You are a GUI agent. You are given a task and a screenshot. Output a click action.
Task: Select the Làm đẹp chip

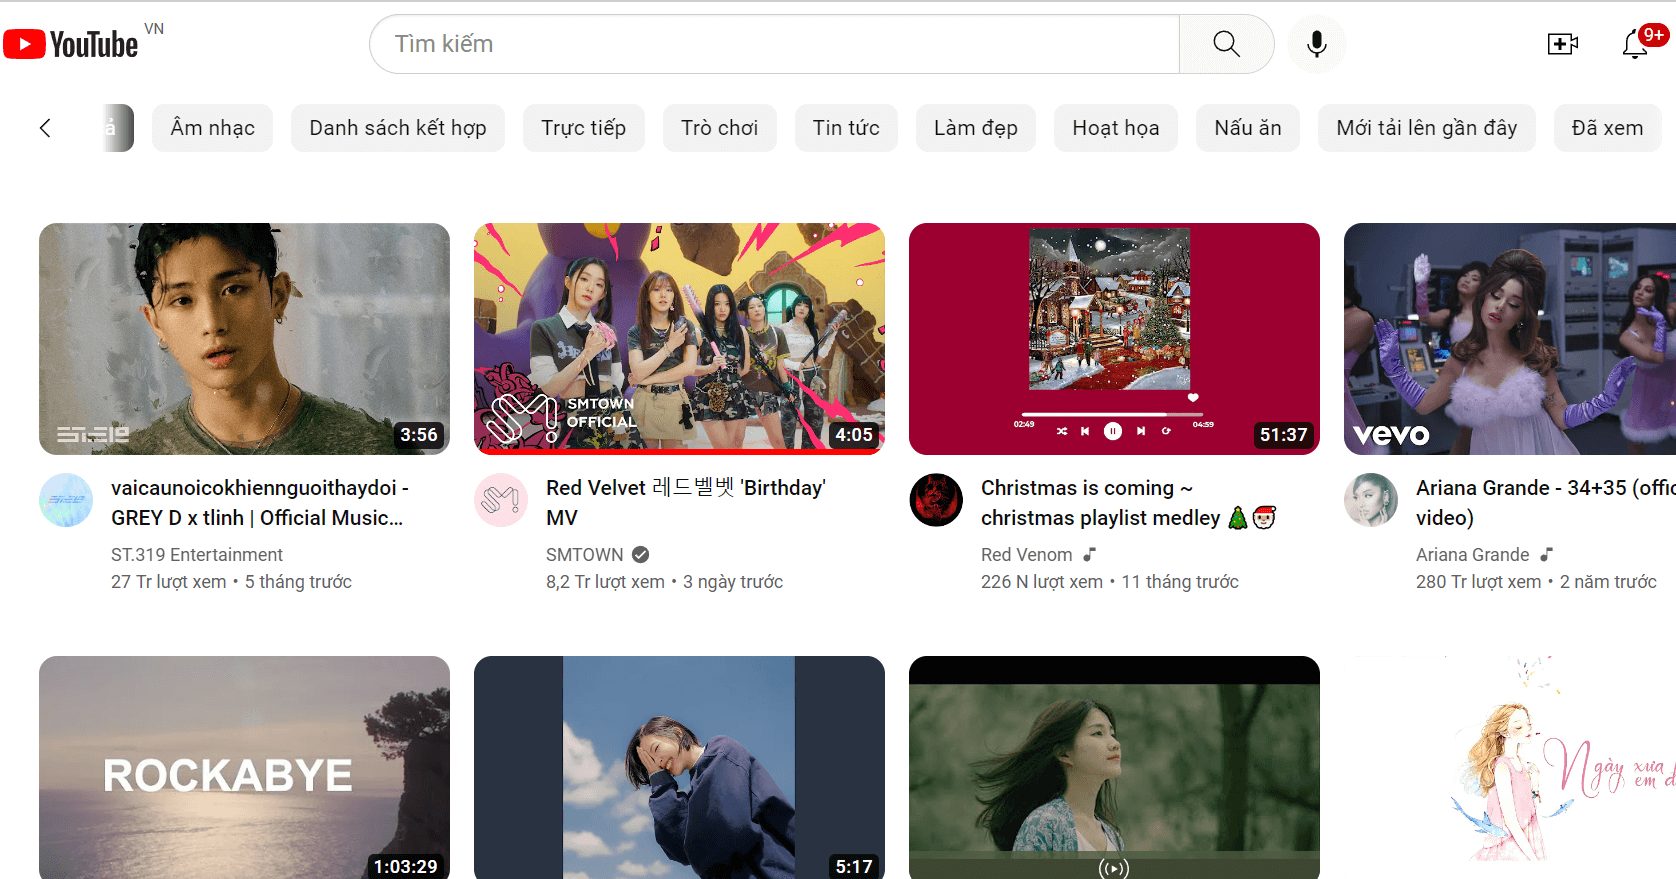point(976,128)
